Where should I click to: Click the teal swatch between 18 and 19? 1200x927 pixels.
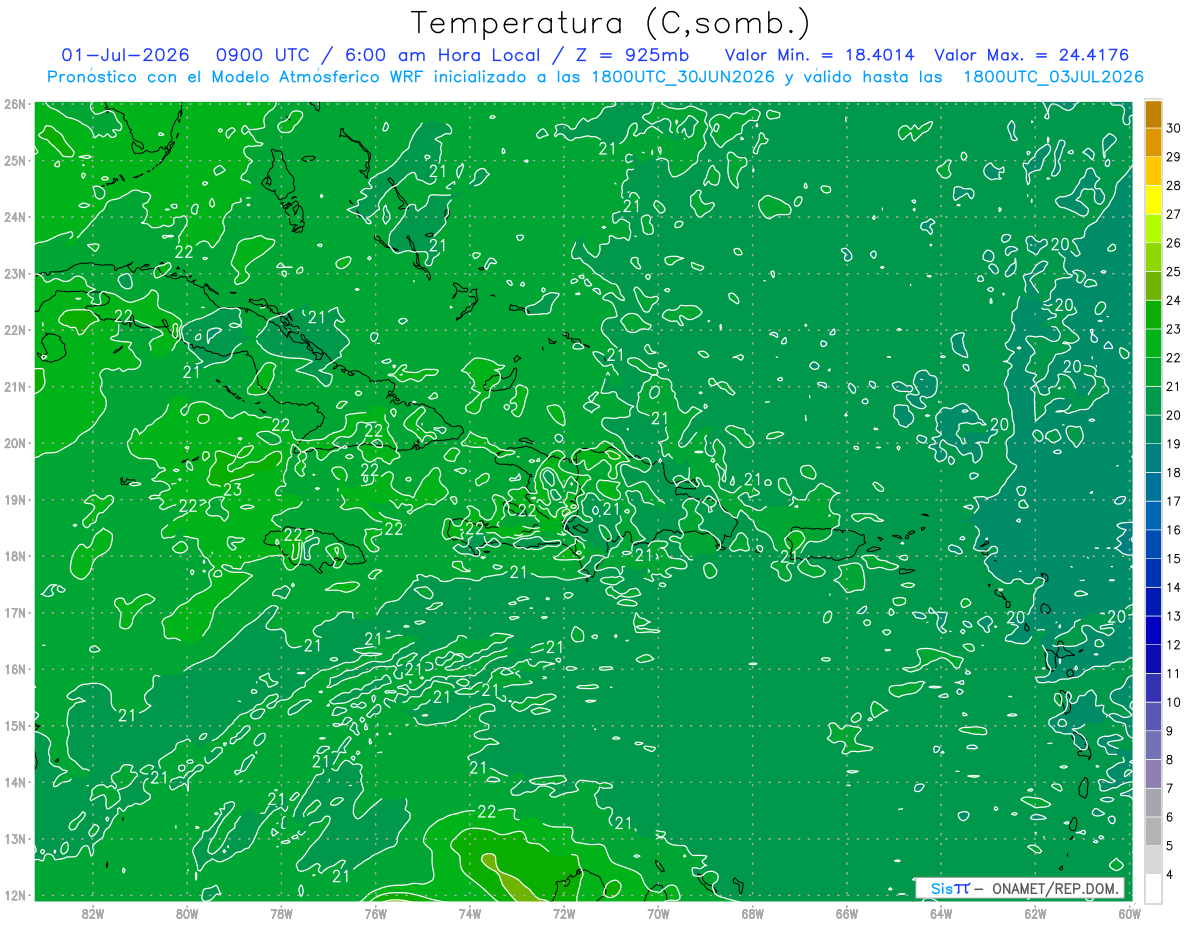tap(1153, 459)
